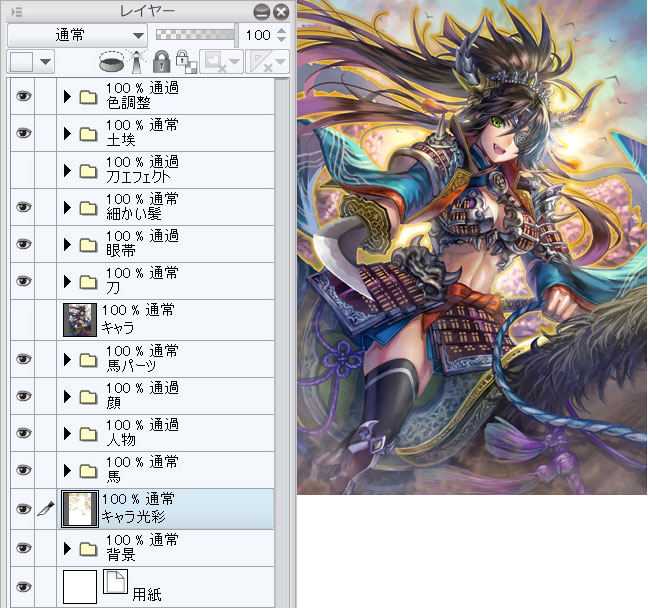Hide the 背景 folder
The height and width of the screenshot is (608, 648).
click(x=23, y=548)
